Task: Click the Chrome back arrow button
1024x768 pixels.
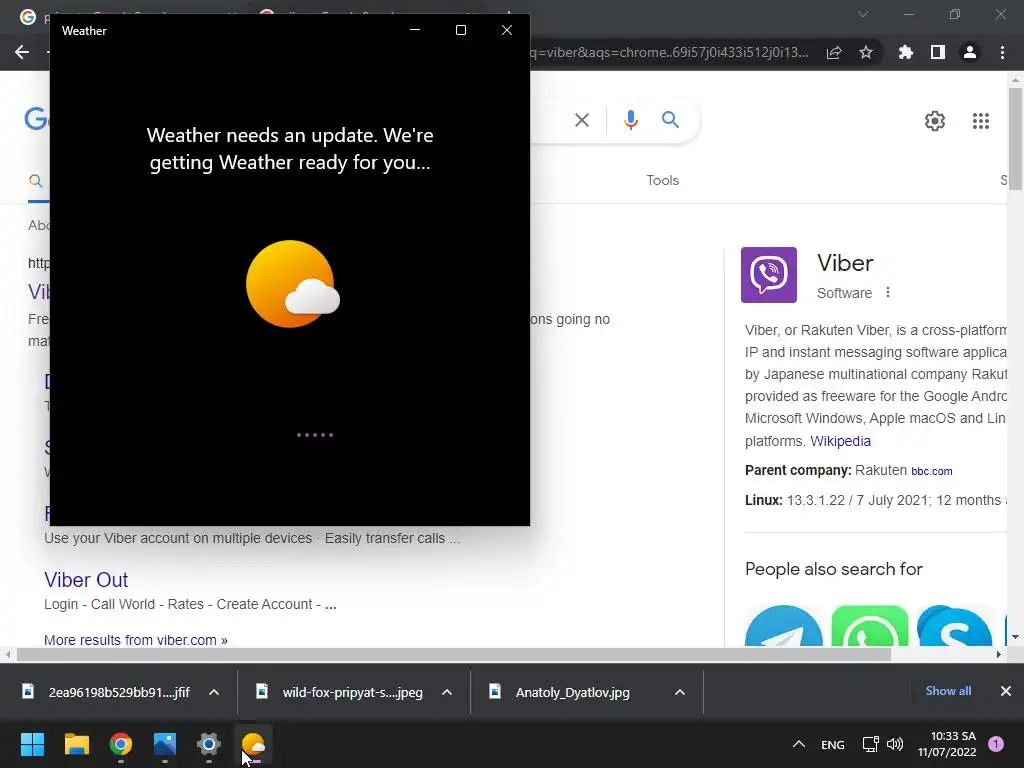Action: pyautogui.click(x=22, y=52)
